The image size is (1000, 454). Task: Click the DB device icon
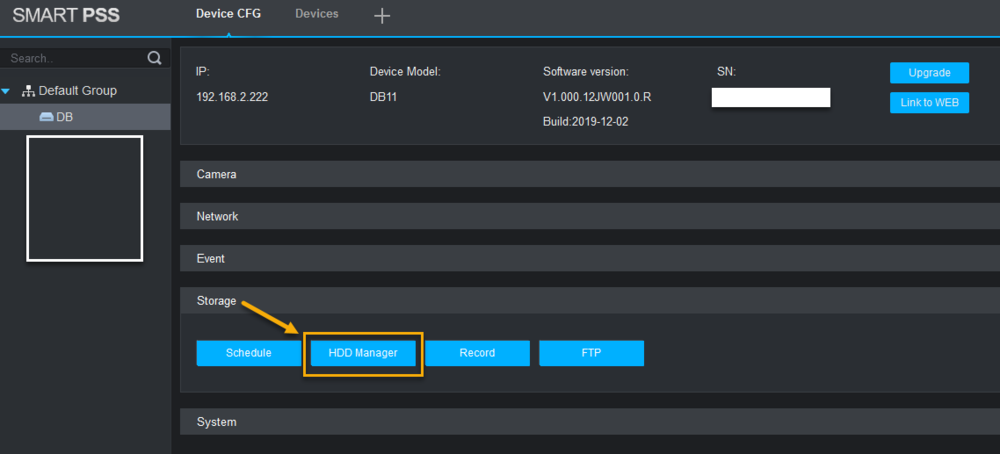point(46,117)
